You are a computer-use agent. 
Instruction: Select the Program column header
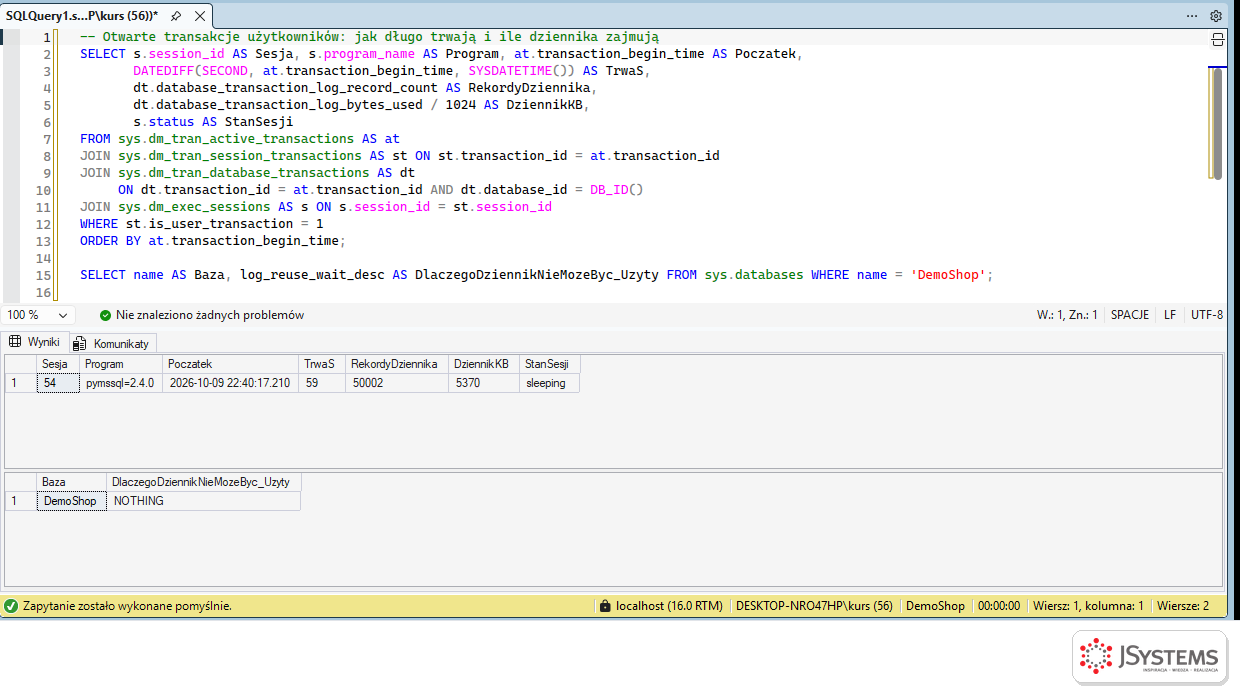tap(121, 364)
